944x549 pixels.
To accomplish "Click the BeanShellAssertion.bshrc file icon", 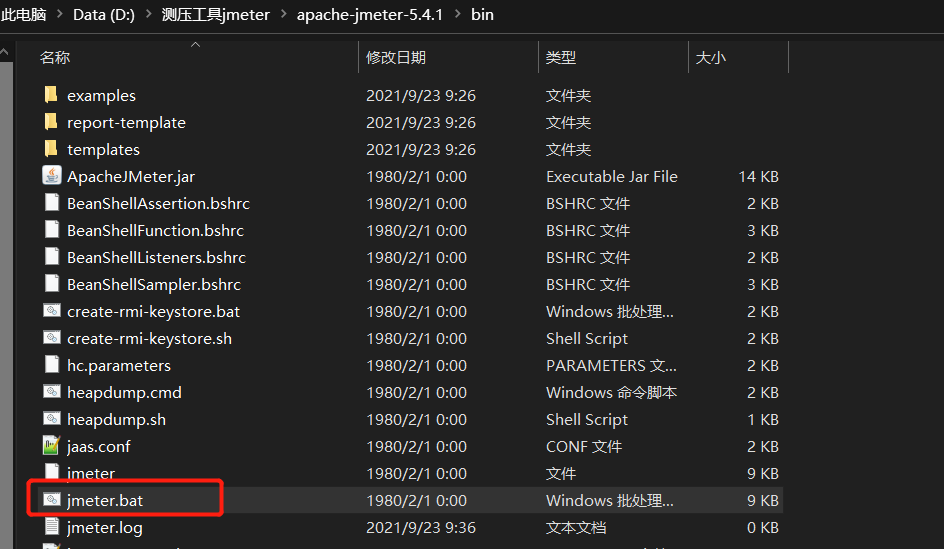I will click(x=52, y=202).
